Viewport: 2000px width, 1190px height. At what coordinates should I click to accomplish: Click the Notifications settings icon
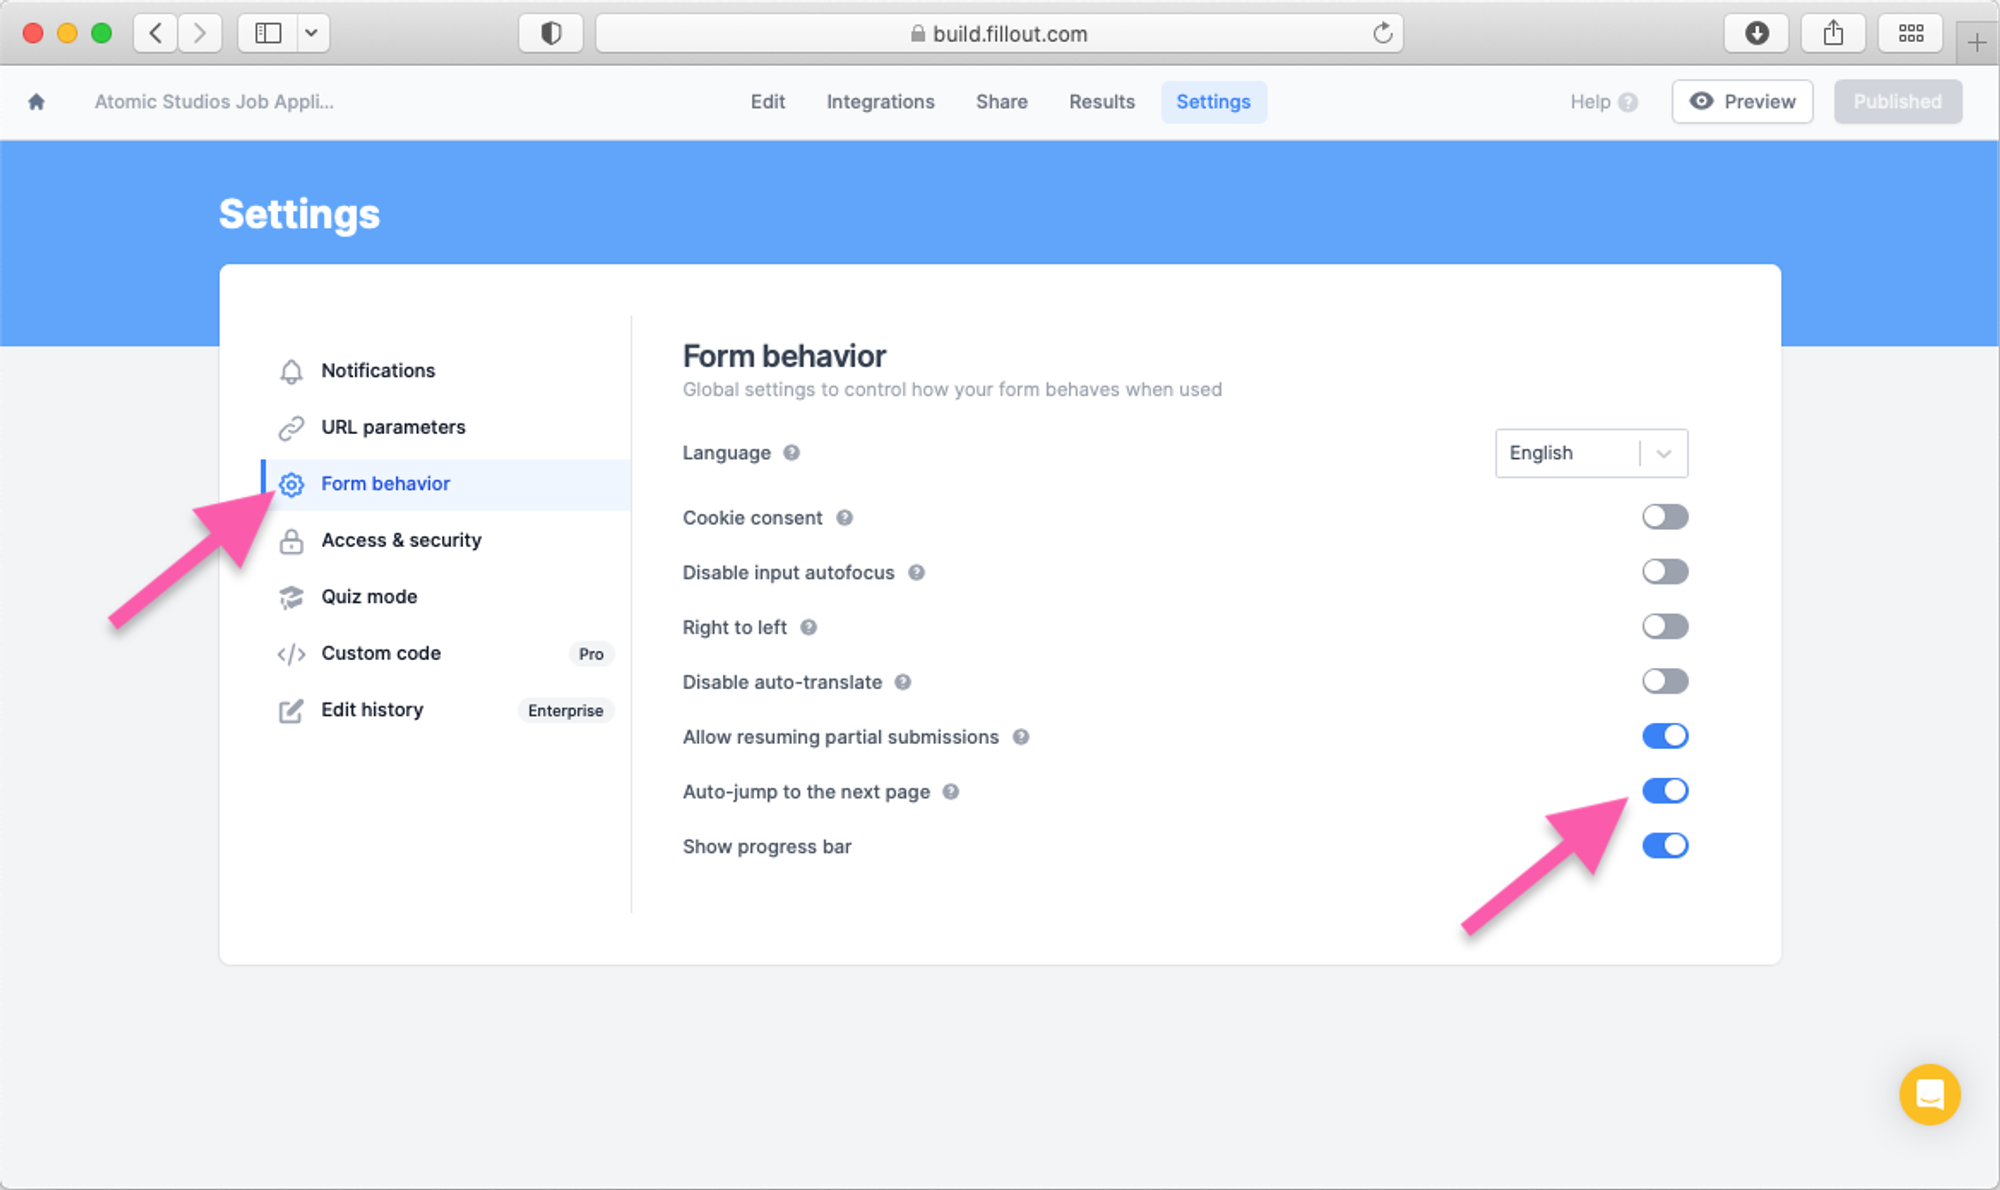290,370
